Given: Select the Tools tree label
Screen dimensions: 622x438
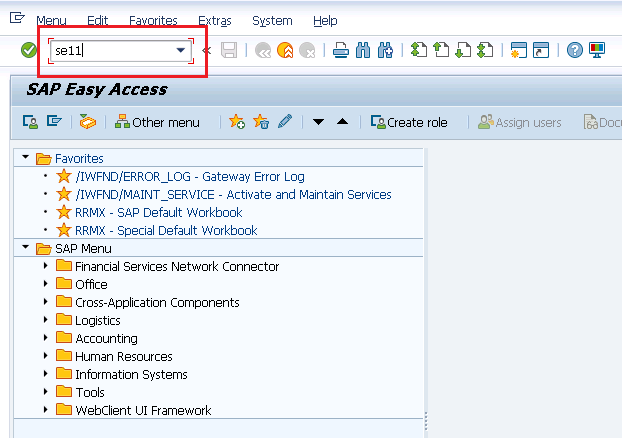Looking at the screenshot, I should (x=90, y=392).
